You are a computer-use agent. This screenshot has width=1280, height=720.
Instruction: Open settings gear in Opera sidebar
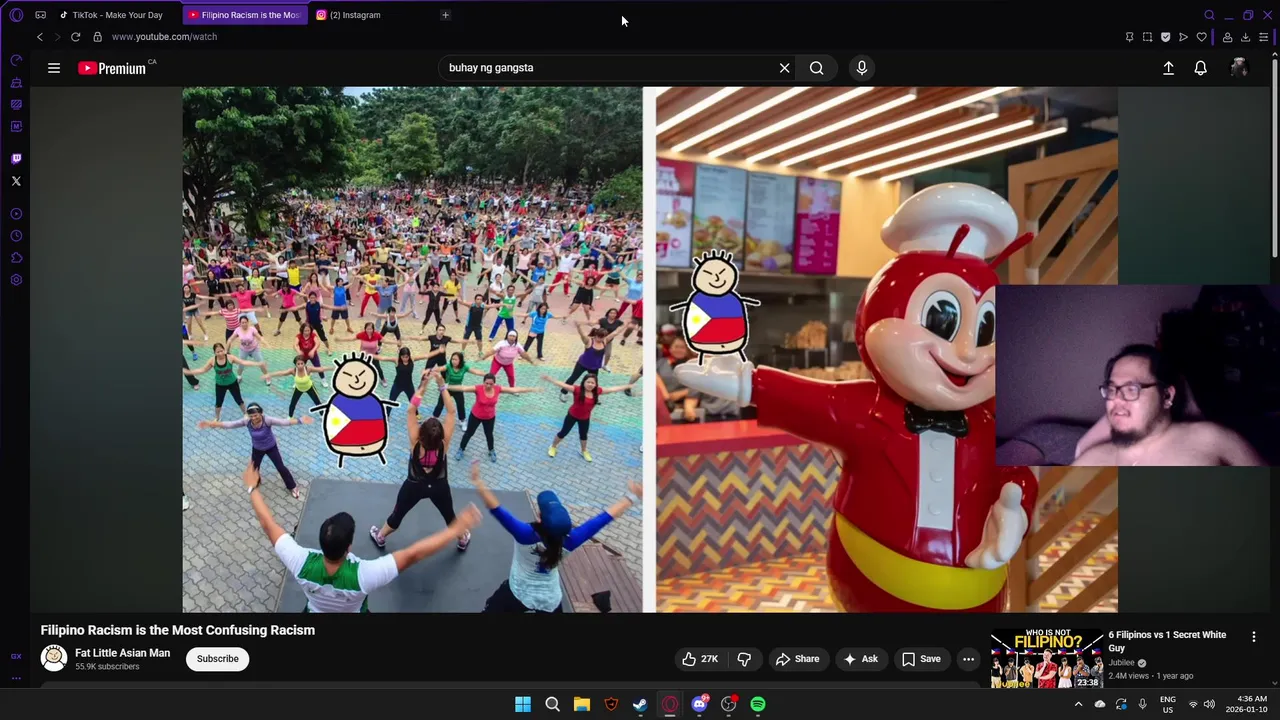click(16, 280)
